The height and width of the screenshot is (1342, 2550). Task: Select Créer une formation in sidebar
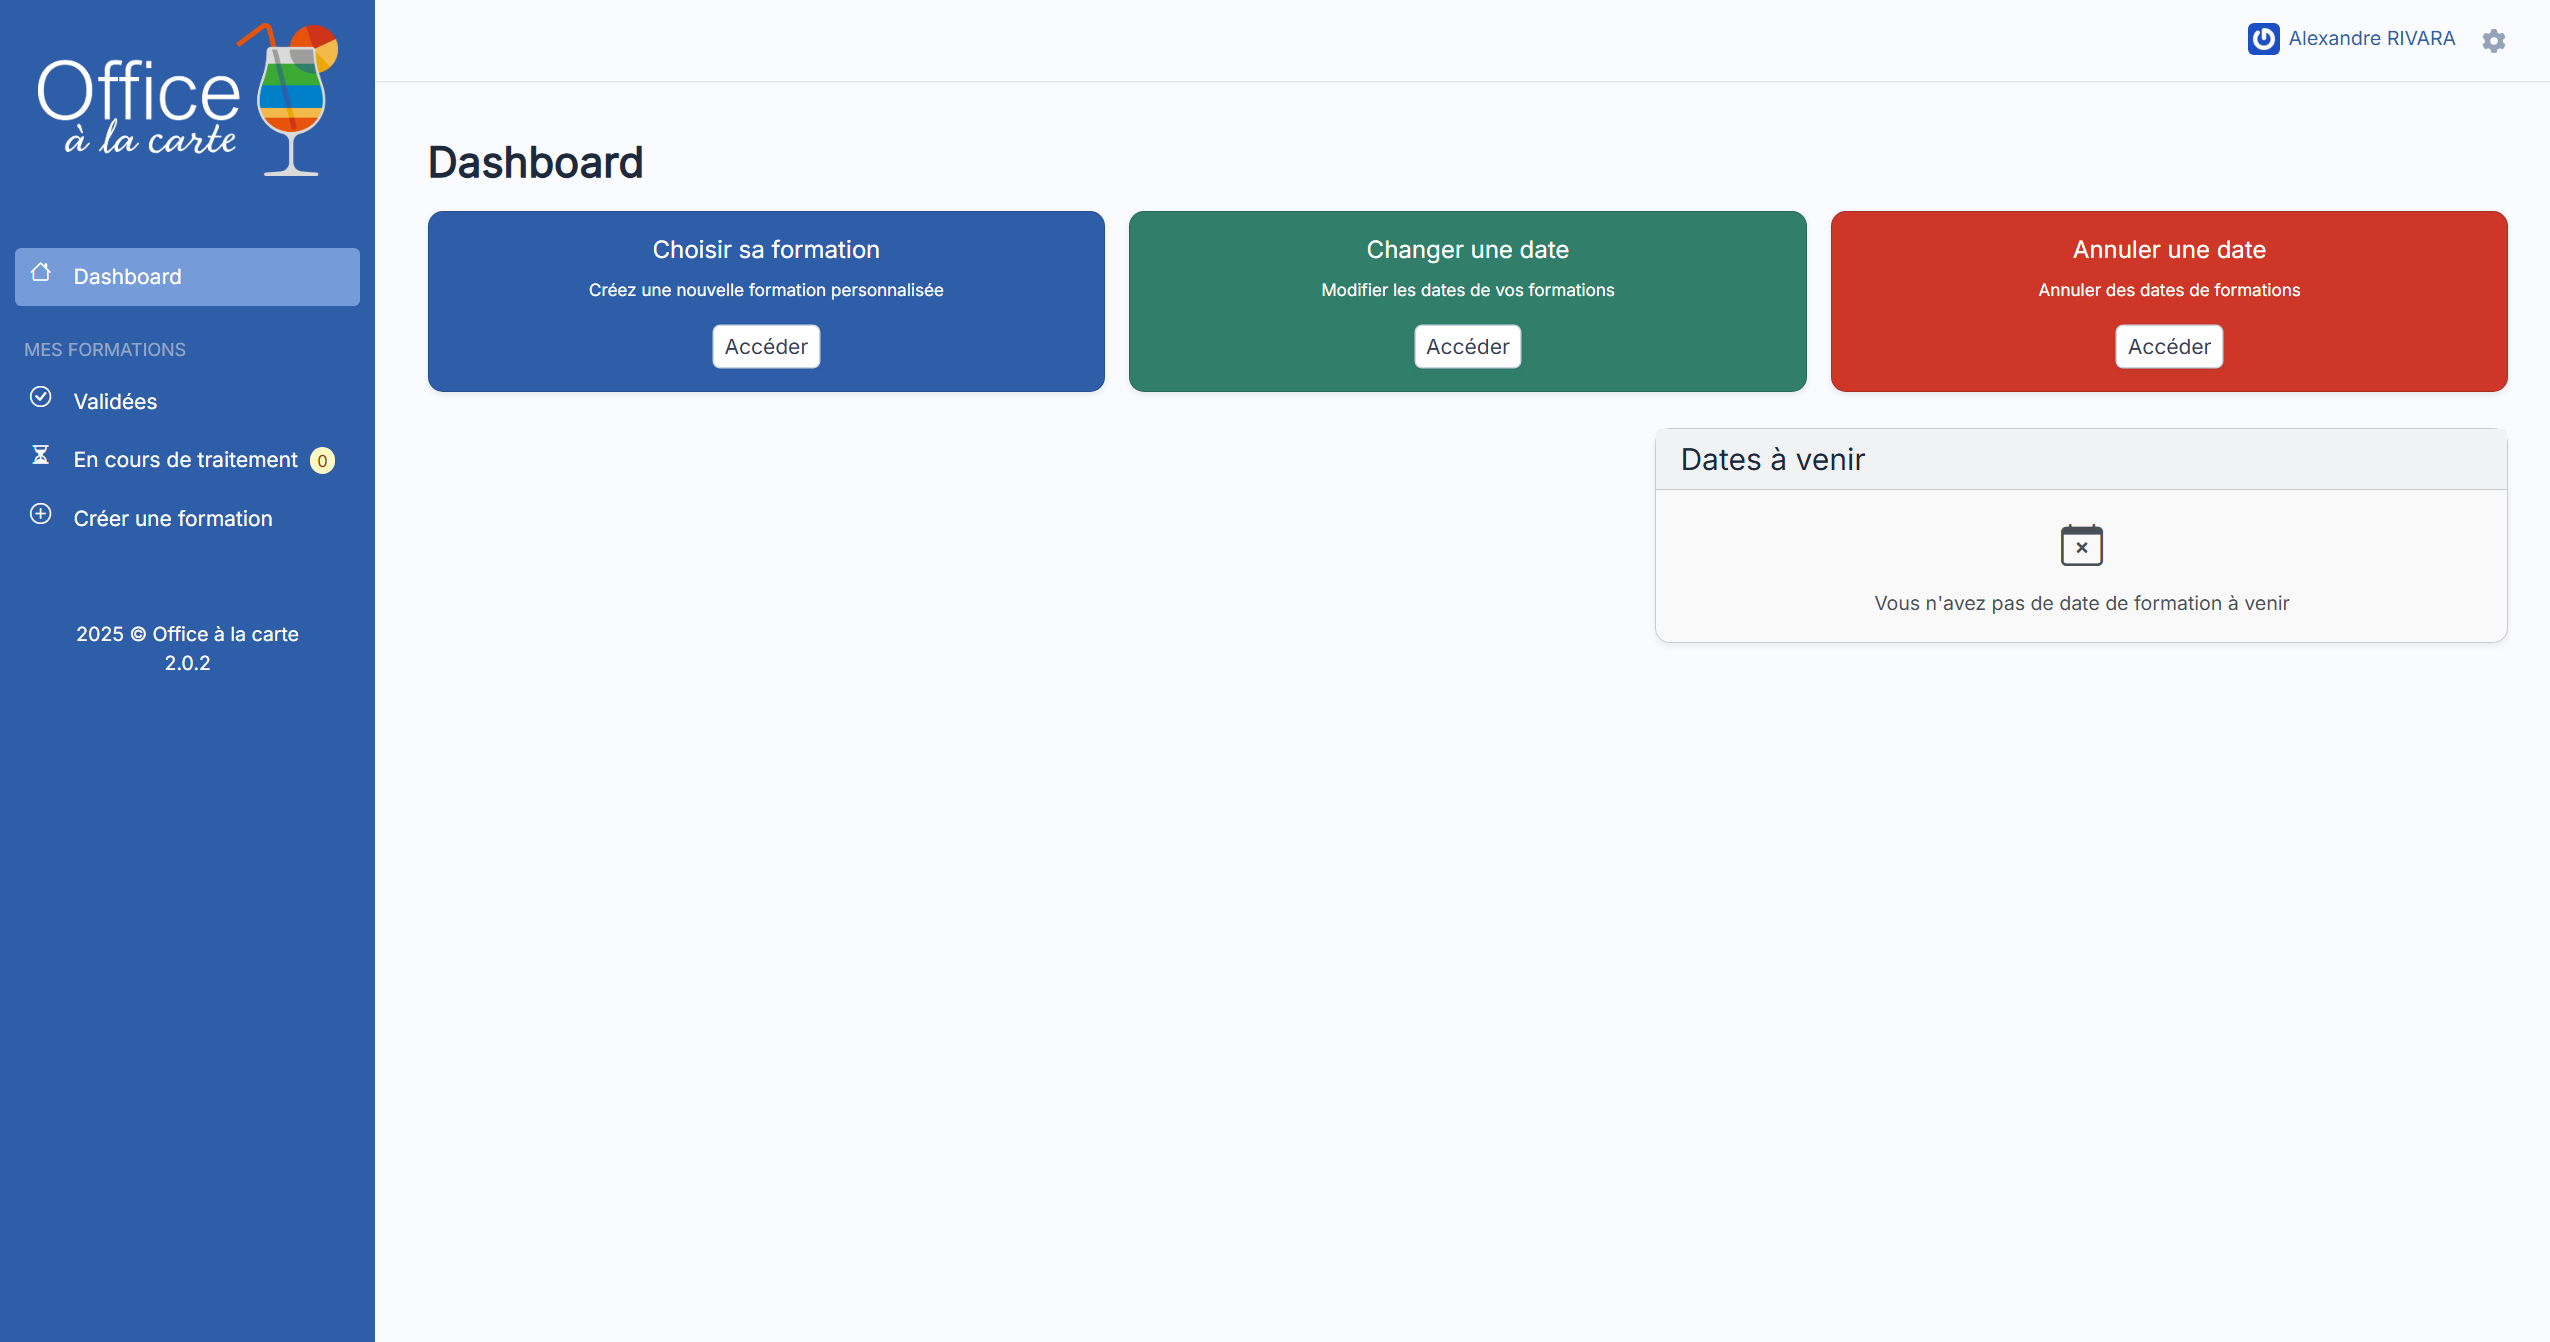(173, 519)
